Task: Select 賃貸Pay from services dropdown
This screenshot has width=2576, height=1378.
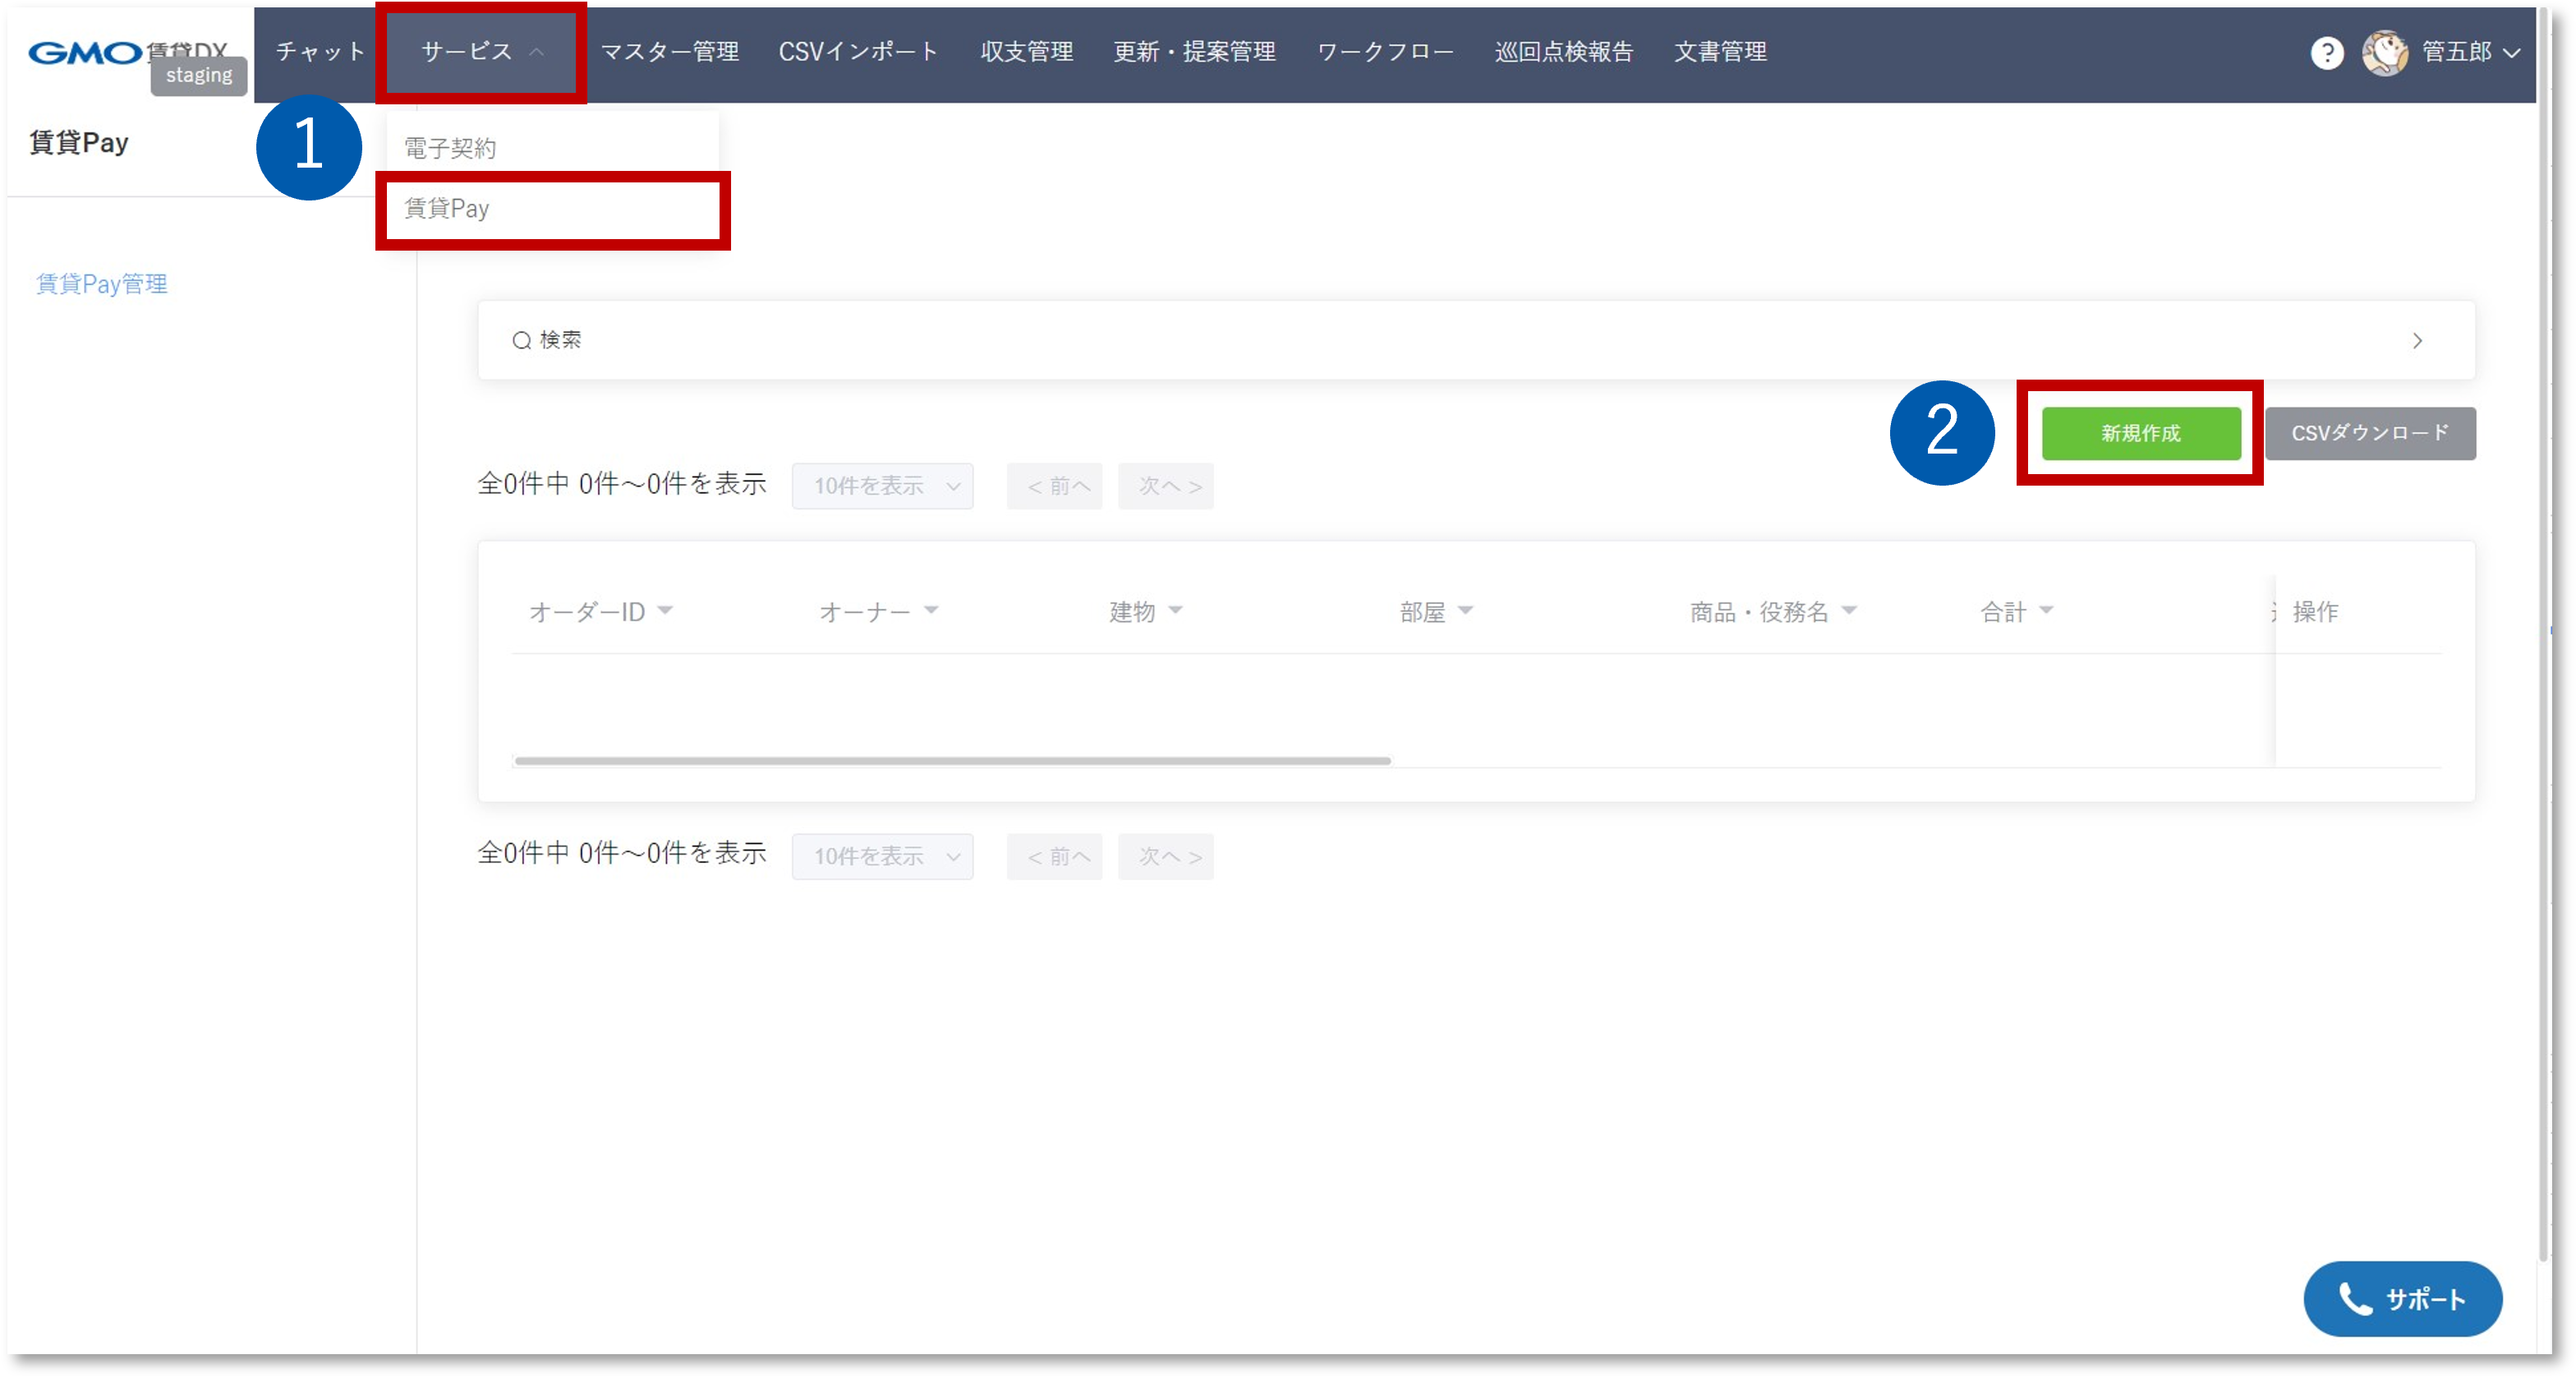Action: [x=447, y=208]
